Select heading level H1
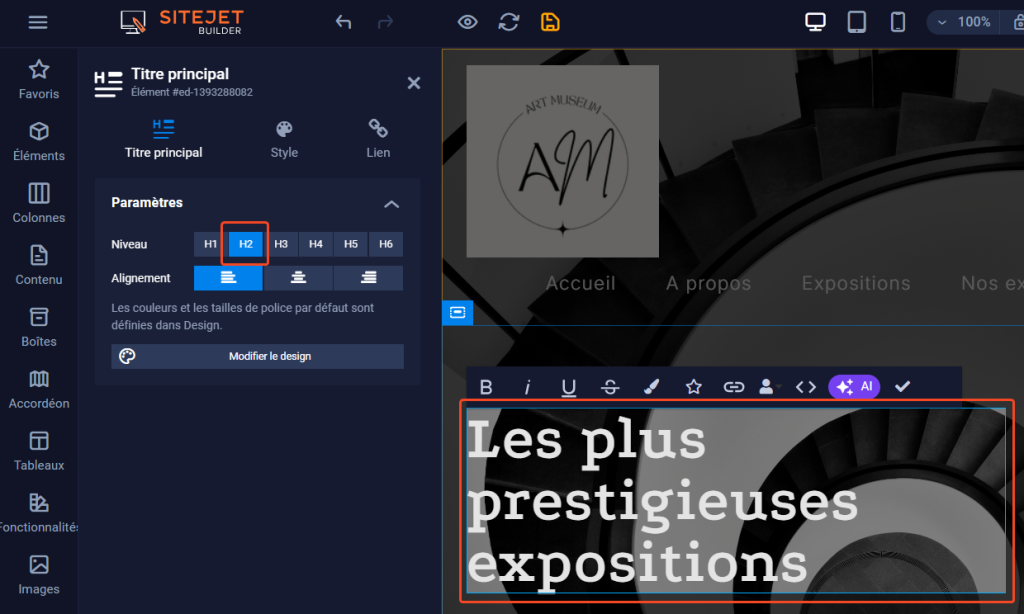 (209, 243)
